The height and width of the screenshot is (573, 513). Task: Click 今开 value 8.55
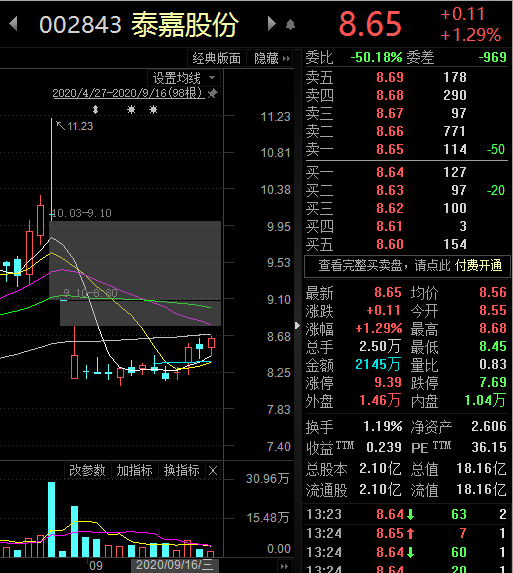[x=493, y=310]
